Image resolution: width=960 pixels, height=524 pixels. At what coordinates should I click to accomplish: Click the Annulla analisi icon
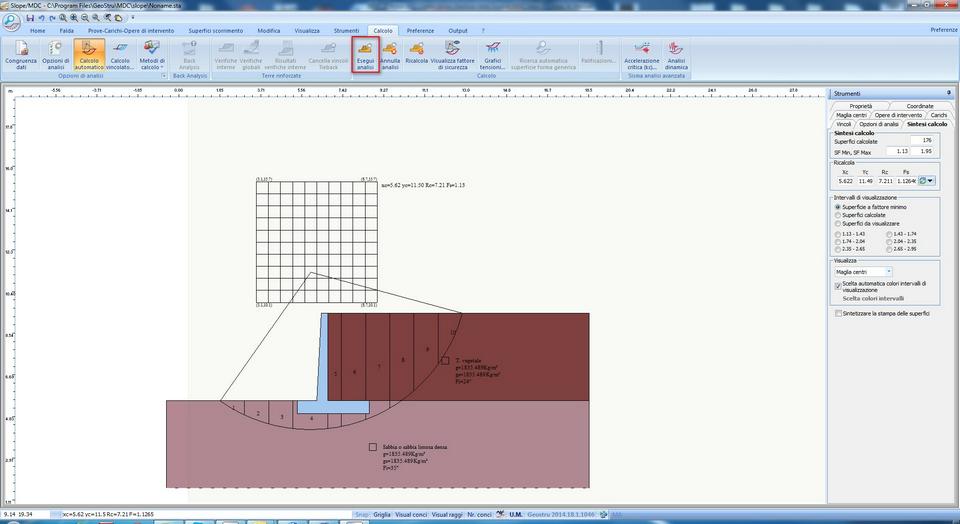[x=390, y=55]
